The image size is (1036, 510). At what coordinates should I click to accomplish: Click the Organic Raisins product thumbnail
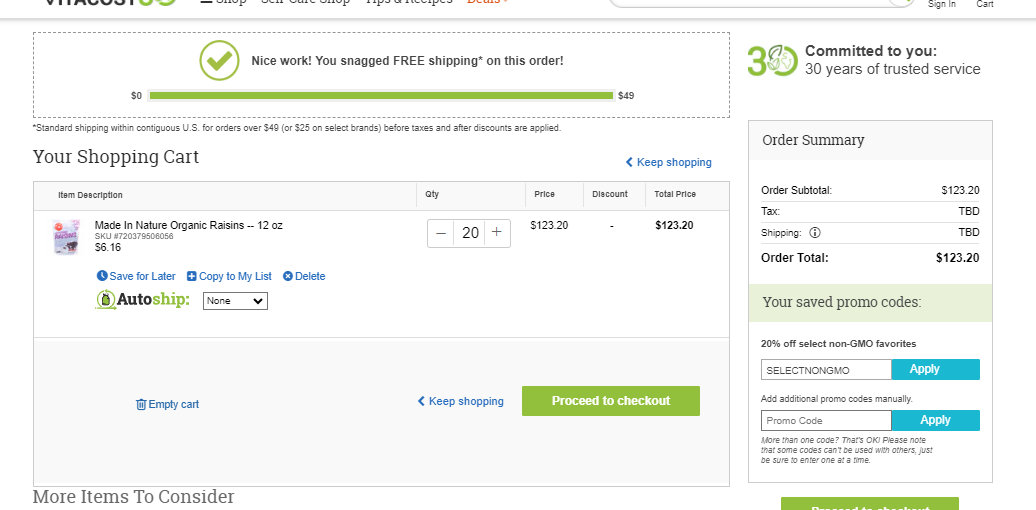pyautogui.click(x=65, y=237)
